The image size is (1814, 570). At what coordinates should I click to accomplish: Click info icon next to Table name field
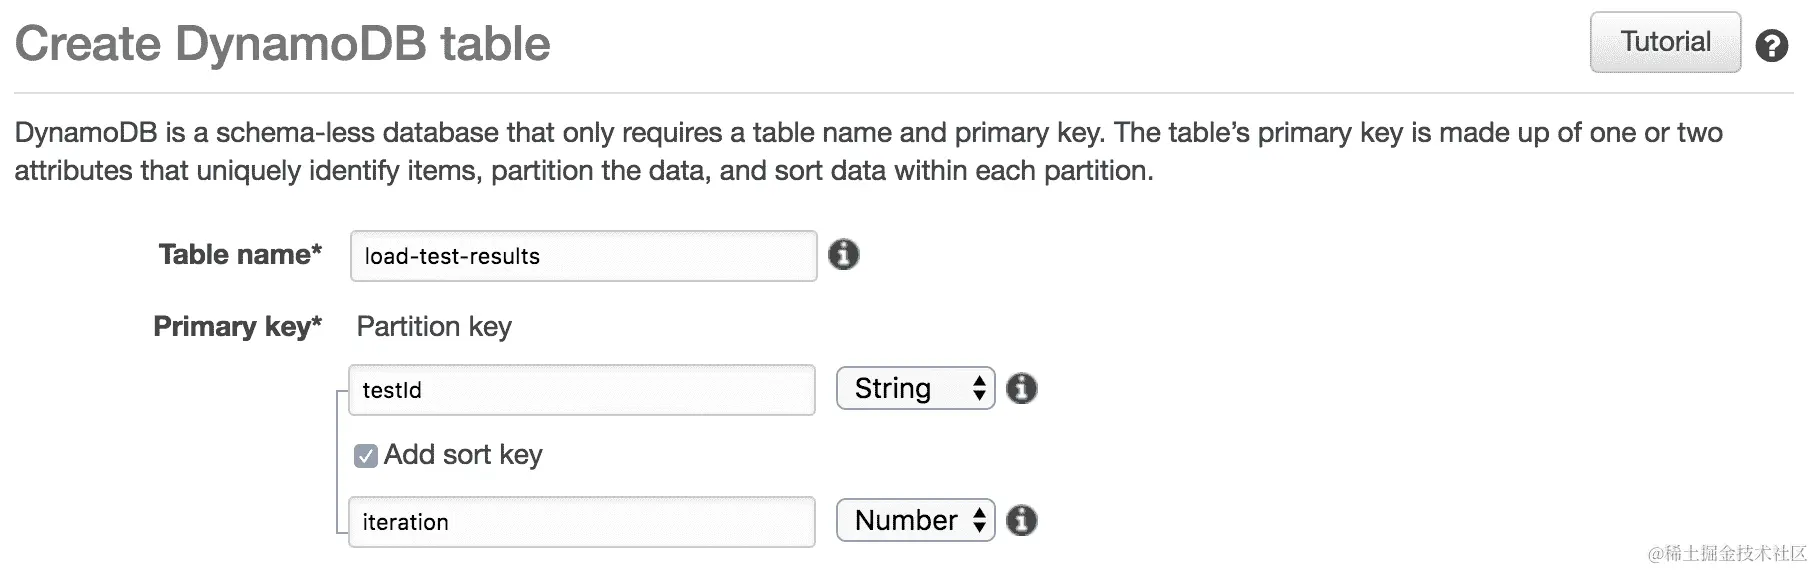click(843, 255)
